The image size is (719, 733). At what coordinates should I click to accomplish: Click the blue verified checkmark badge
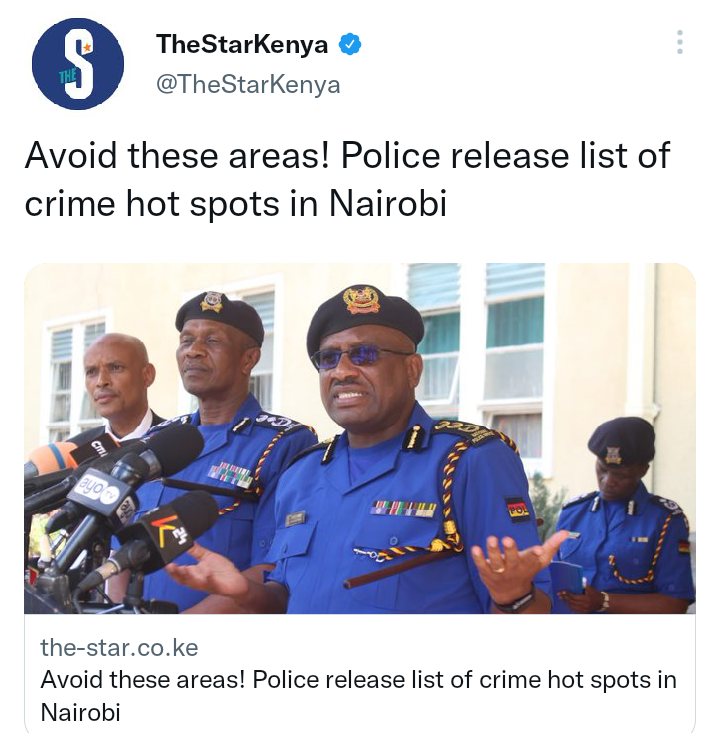(349, 44)
